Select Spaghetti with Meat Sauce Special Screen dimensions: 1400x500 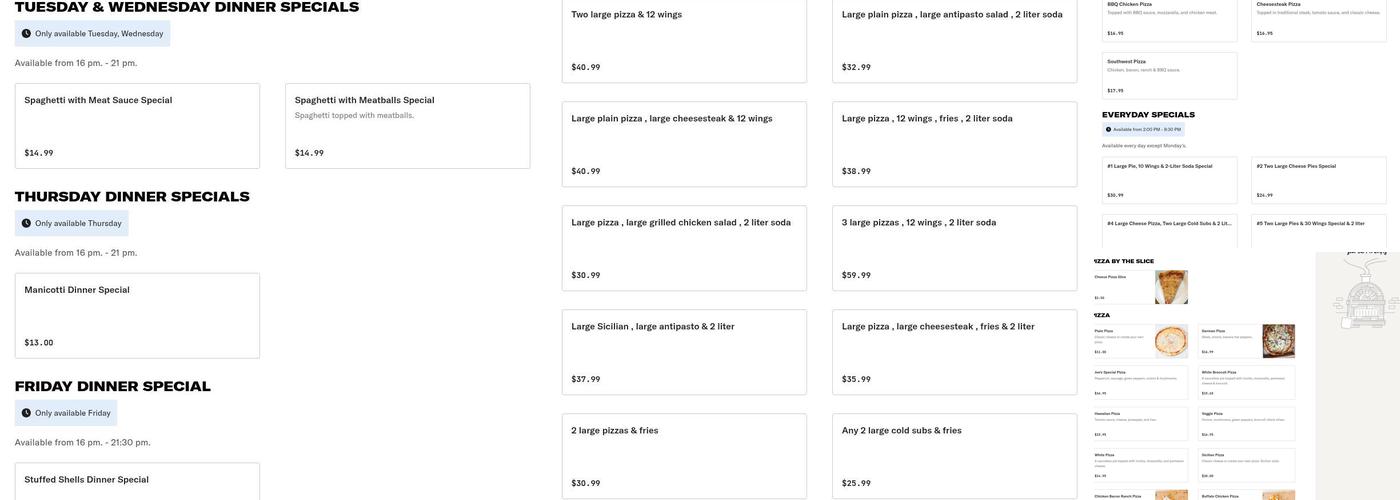pyautogui.click(x=137, y=126)
